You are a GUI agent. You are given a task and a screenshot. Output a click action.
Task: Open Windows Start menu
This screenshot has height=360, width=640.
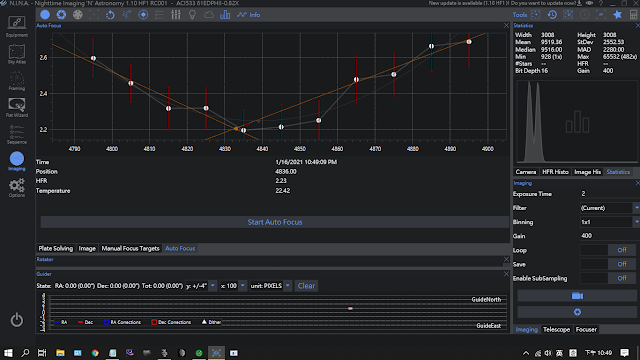[x=8, y=353]
